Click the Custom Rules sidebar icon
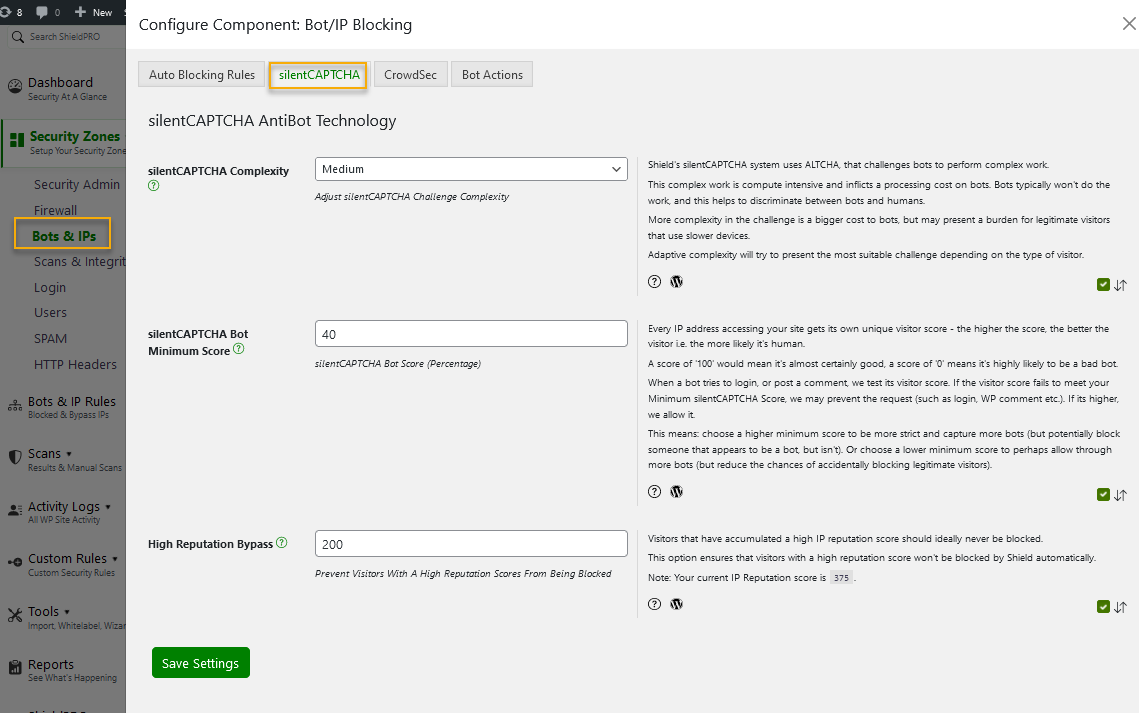 pyautogui.click(x=15, y=562)
